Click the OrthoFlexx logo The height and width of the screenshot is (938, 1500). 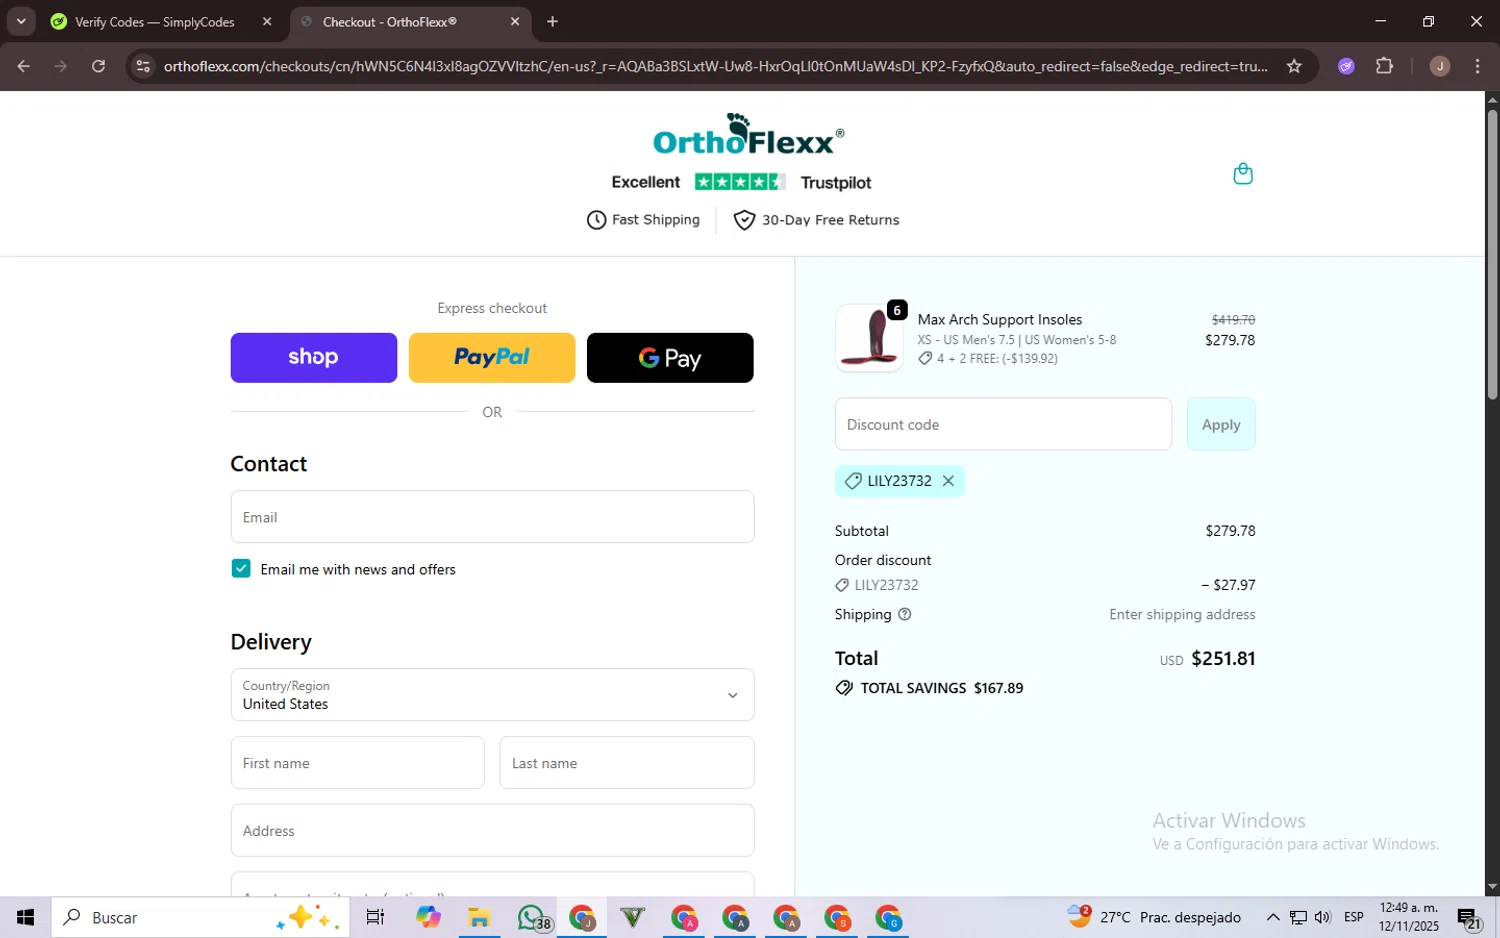point(748,134)
